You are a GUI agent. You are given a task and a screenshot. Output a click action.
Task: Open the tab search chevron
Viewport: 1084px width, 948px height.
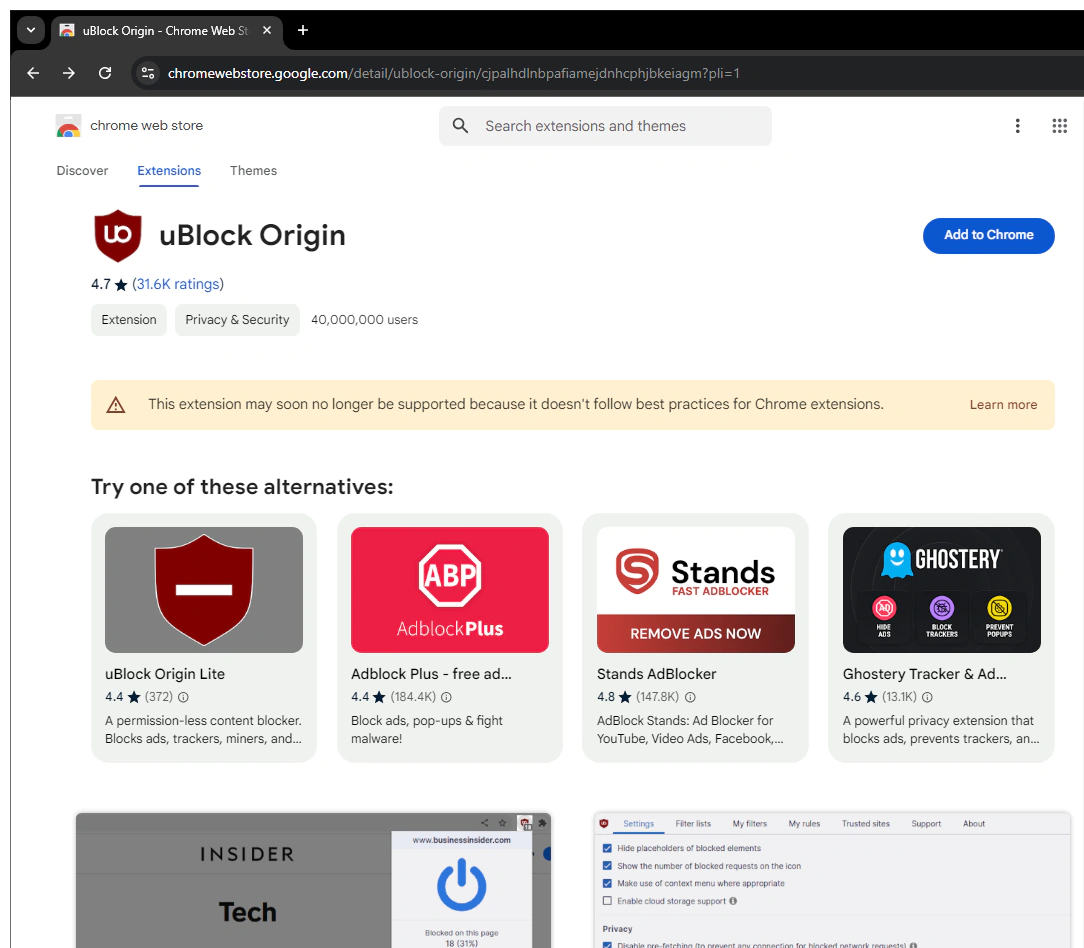point(30,30)
